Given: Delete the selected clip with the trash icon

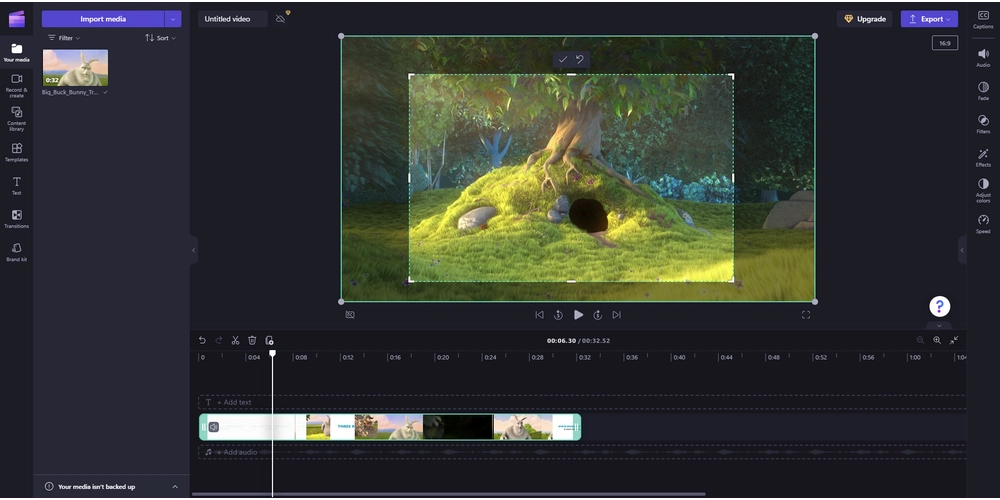Looking at the screenshot, I should pyautogui.click(x=252, y=340).
